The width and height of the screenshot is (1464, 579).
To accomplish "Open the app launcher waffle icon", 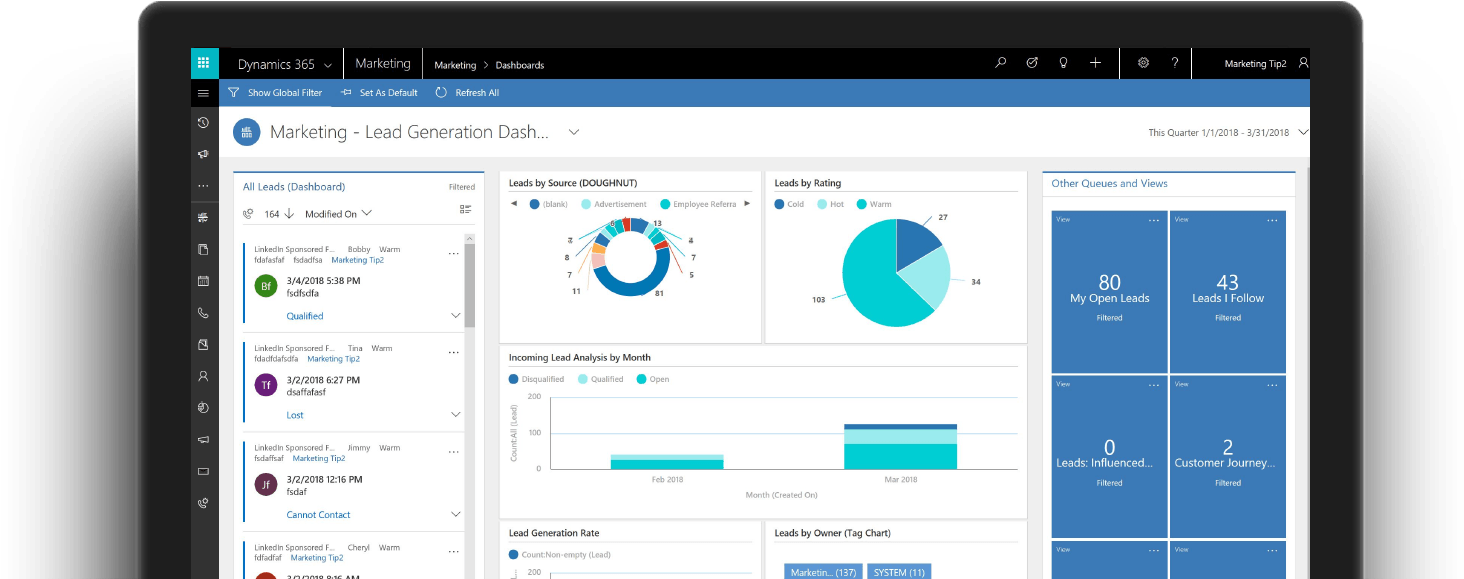I will [204, 64].
